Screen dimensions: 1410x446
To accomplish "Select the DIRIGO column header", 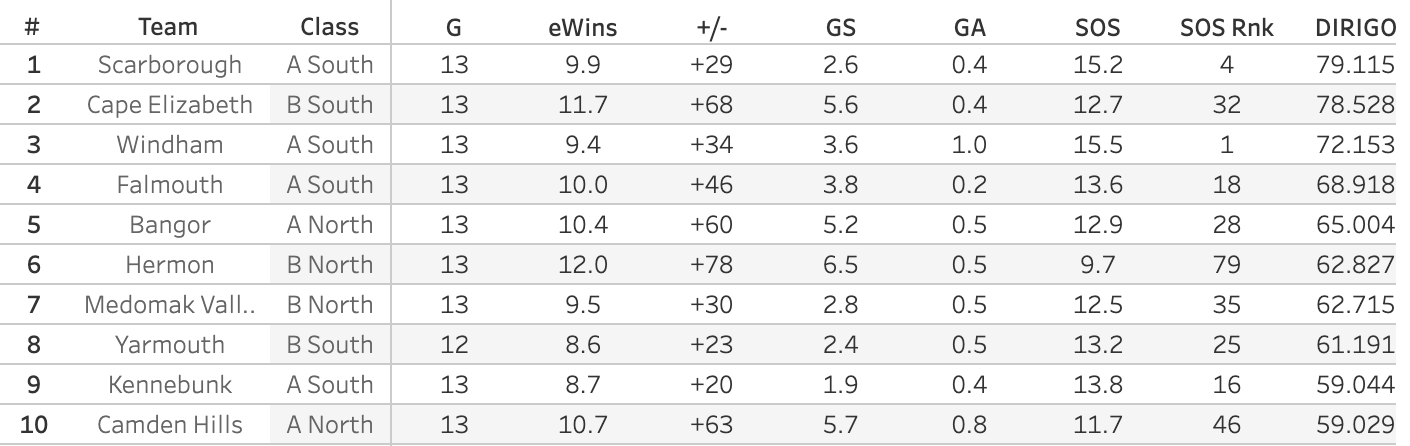I will click(x=1355, y=27).
